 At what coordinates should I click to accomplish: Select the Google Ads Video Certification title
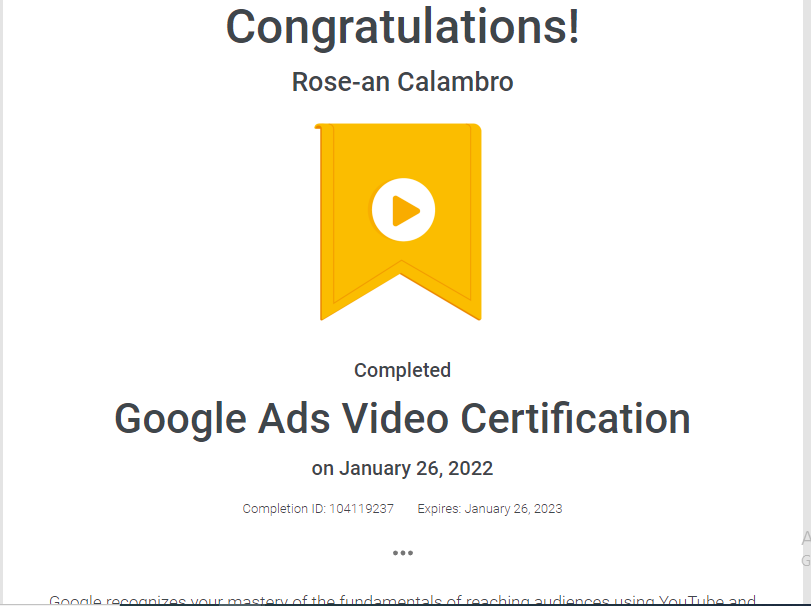403,418
